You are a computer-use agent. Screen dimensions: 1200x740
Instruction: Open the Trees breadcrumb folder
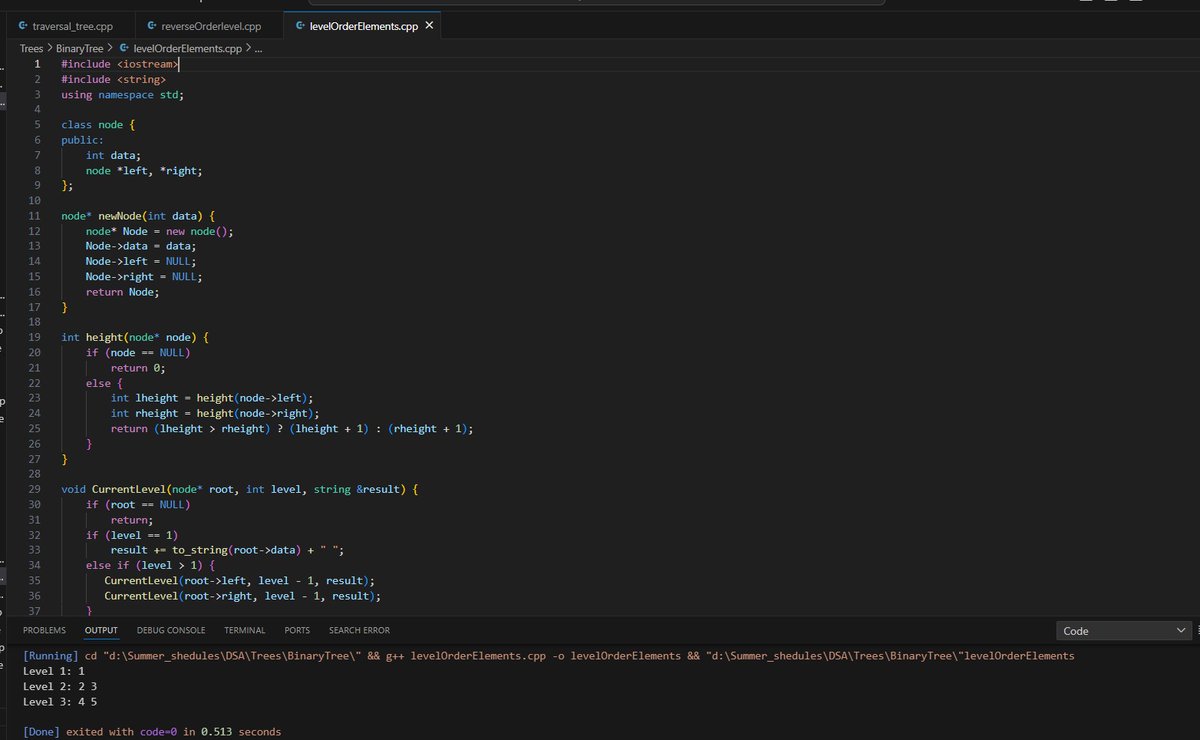point(33,47)
